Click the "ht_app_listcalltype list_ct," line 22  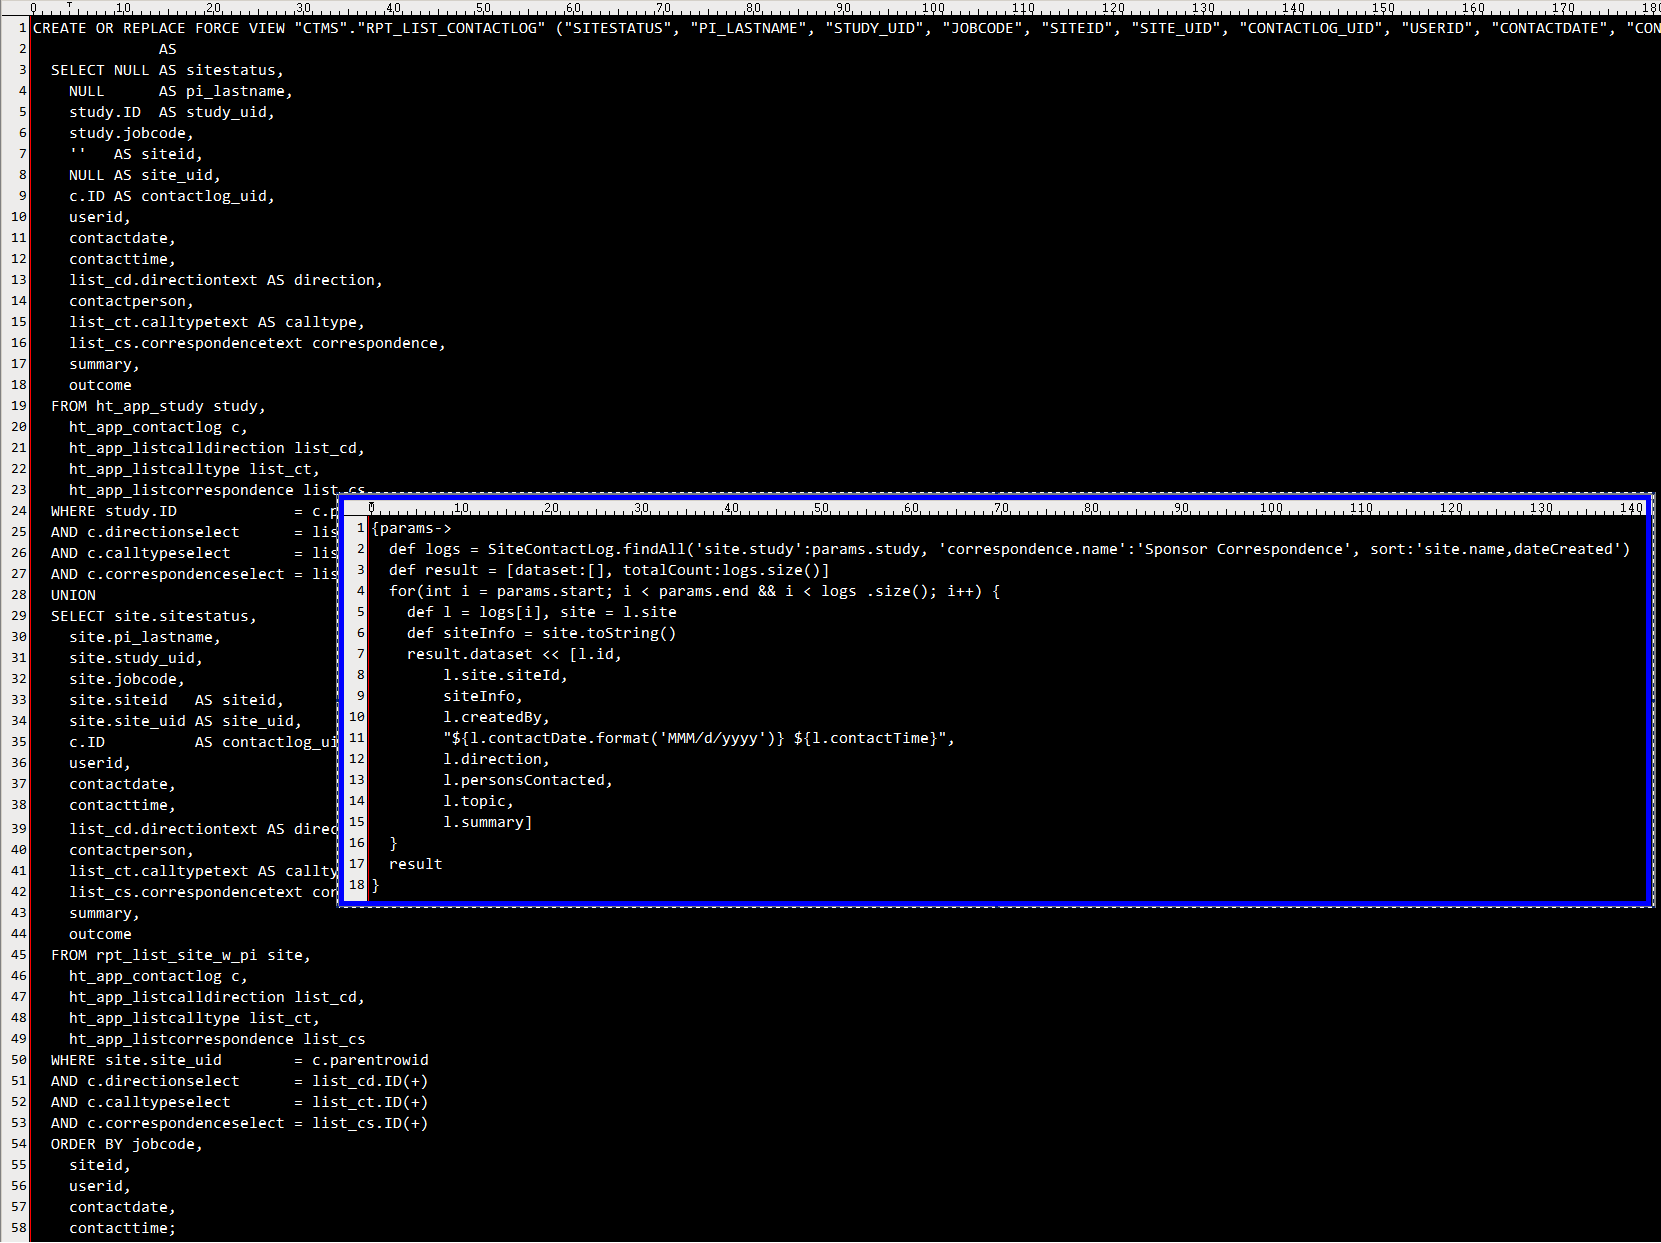click(194, 469)
